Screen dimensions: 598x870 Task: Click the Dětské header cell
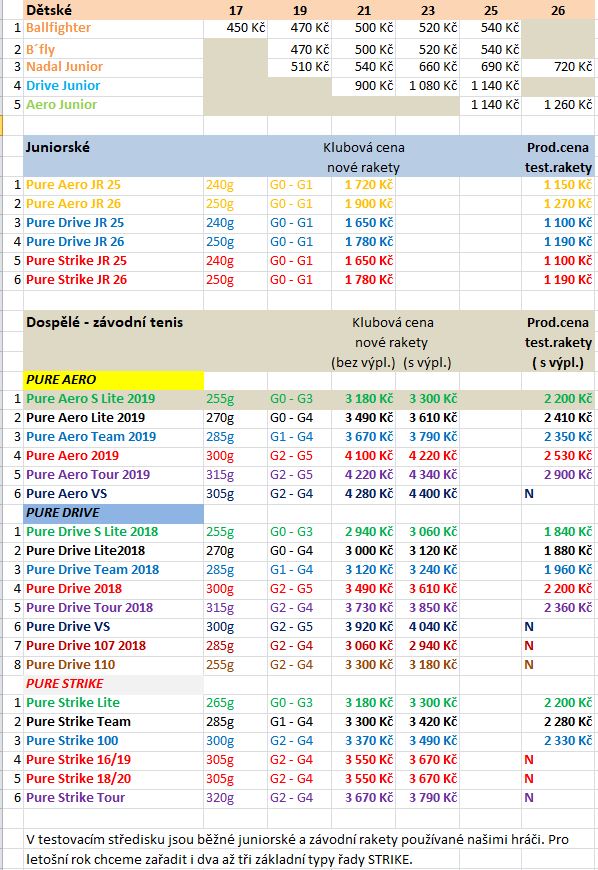pos(113,10)
